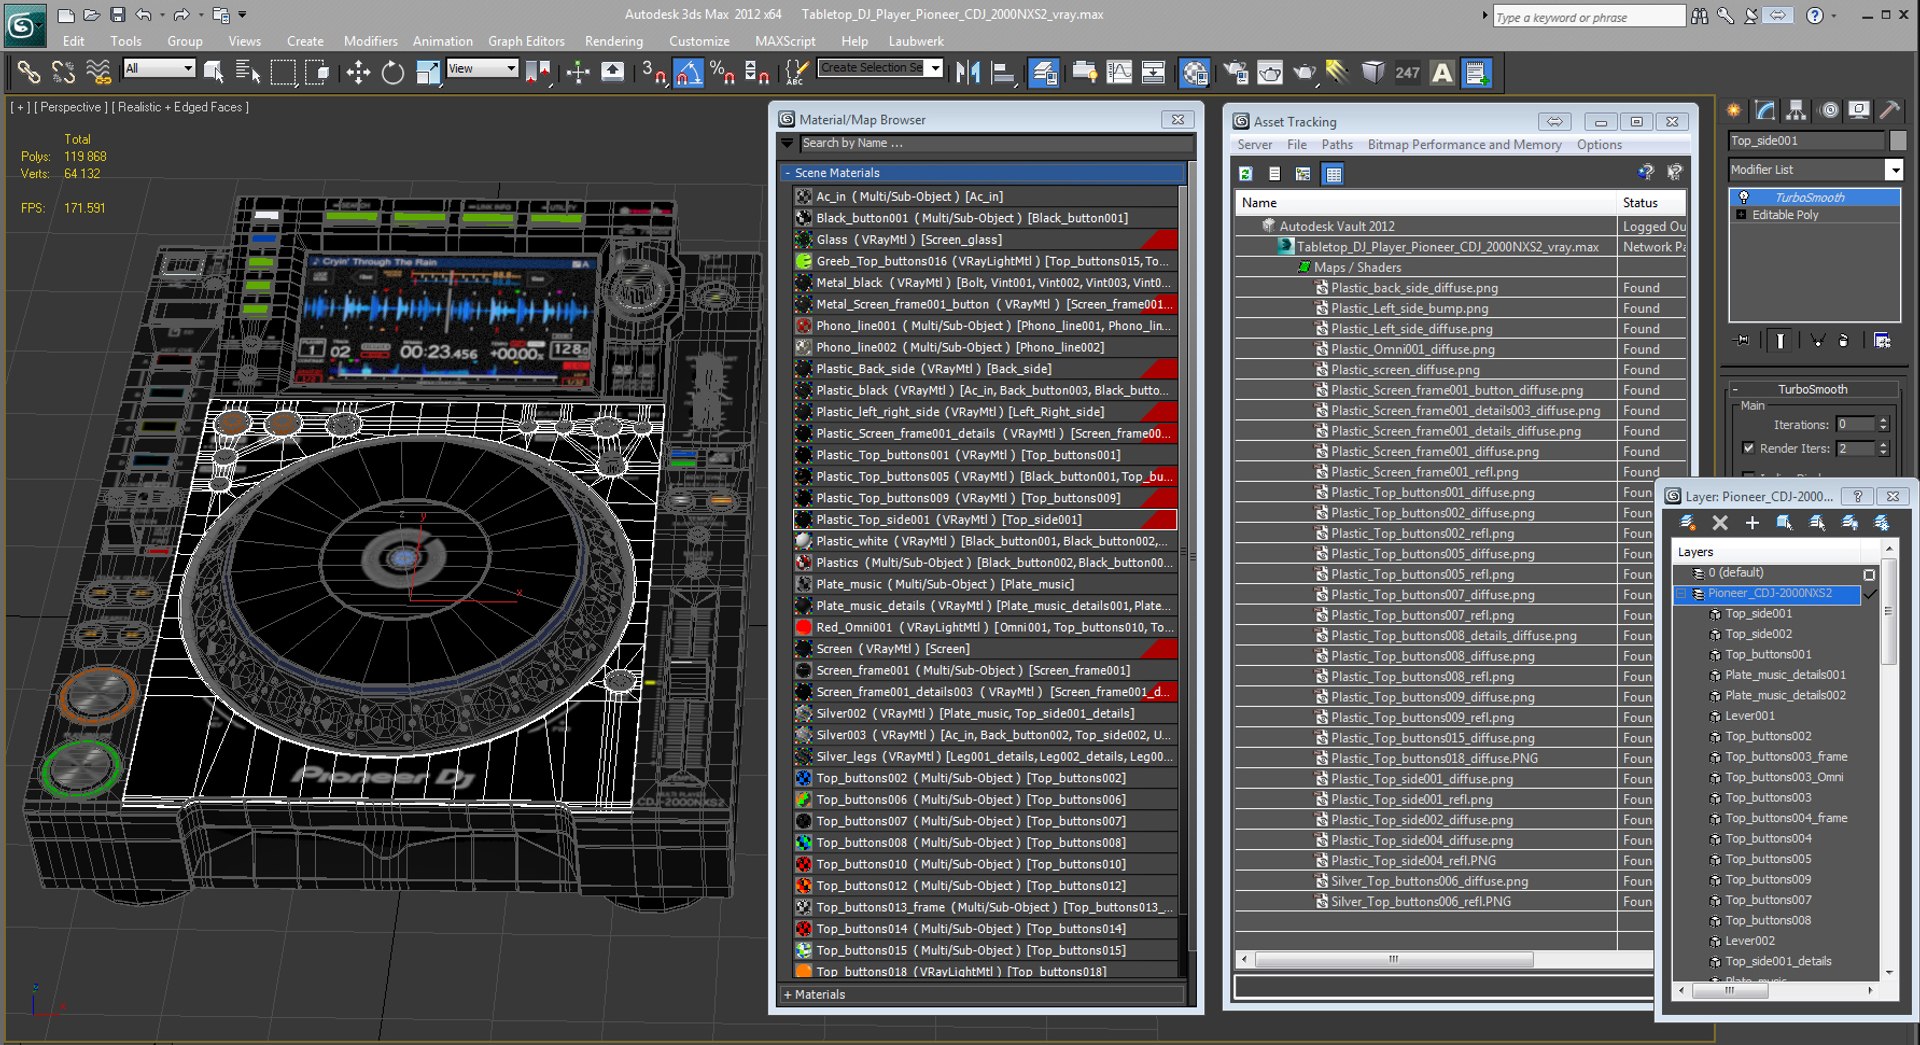Click the Top_side001 object color swatch
1920x1045 pixels.
click(x=1898, y=141)
